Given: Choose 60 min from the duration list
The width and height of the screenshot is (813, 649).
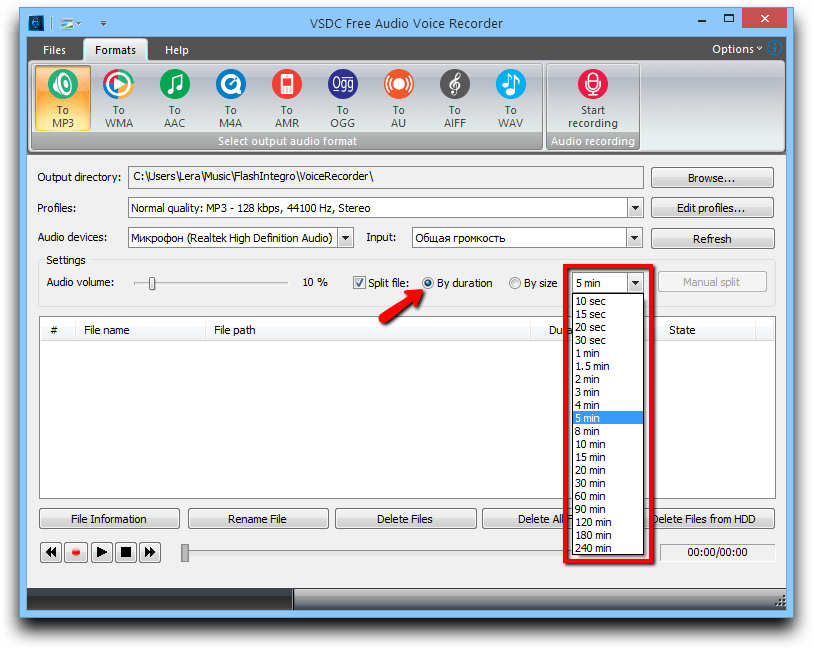Looking at the screenshot, I should coord(608,496).
